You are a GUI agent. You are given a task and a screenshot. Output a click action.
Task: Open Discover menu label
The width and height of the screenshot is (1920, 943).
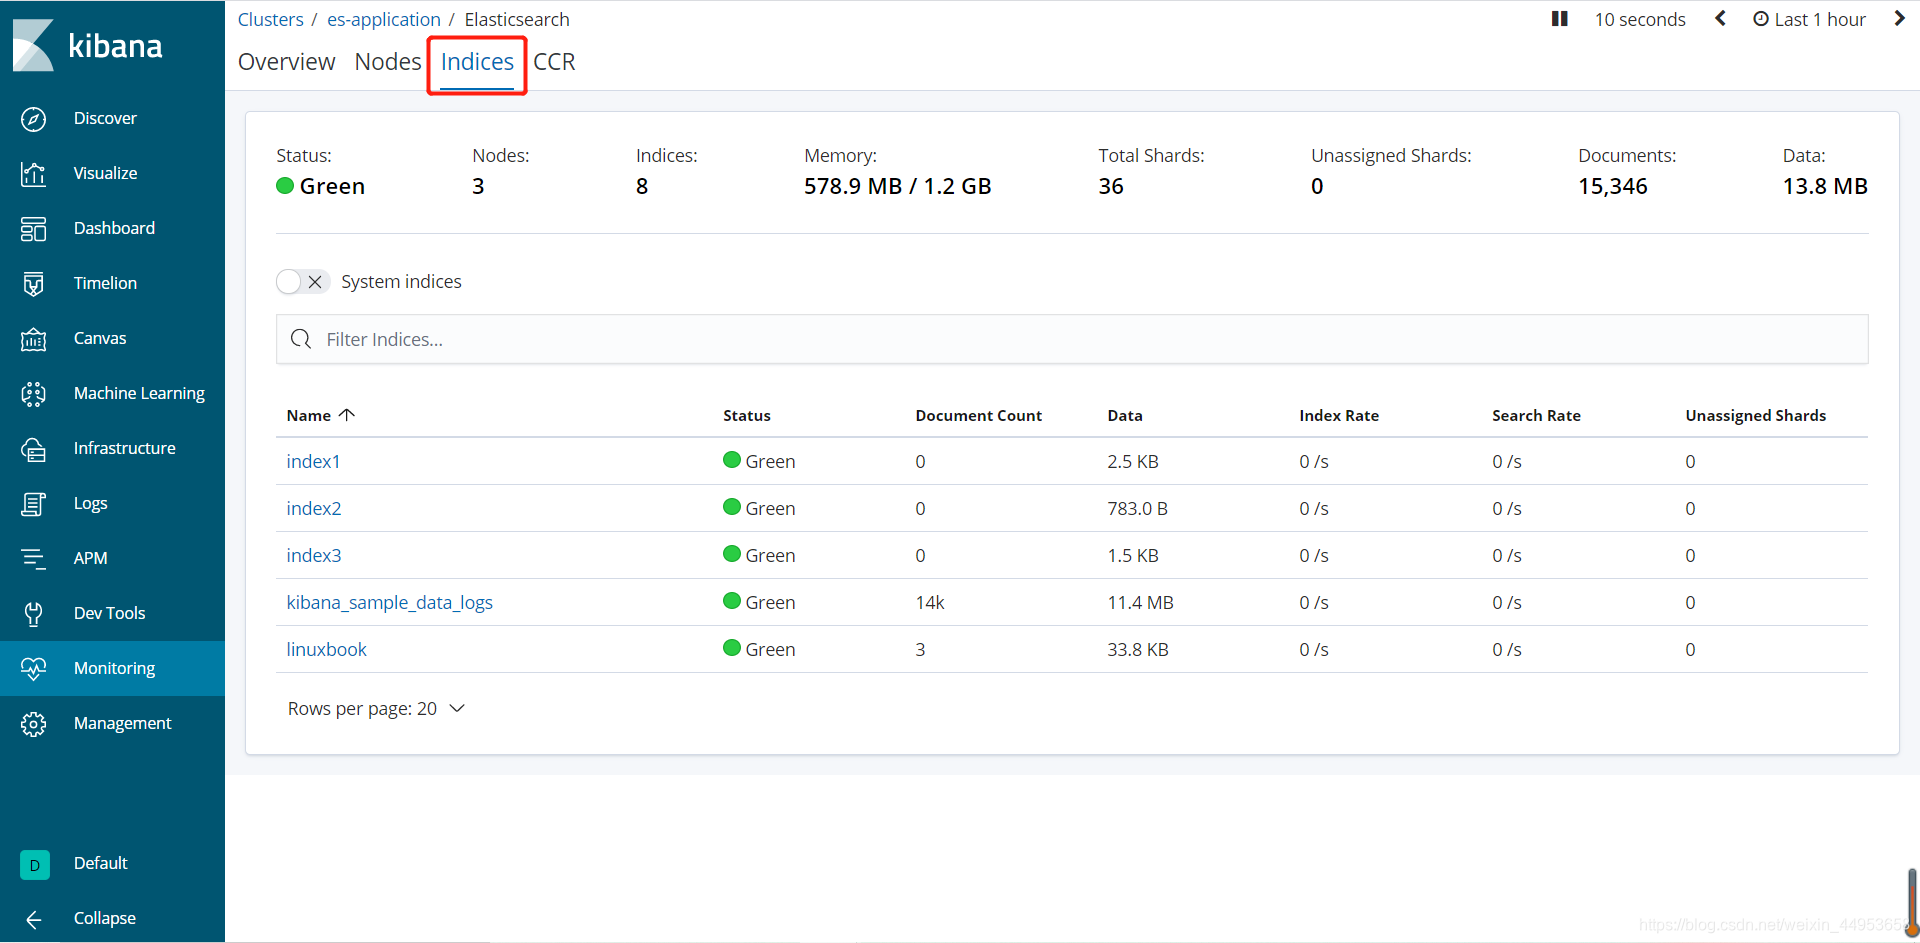coord(105,119)
